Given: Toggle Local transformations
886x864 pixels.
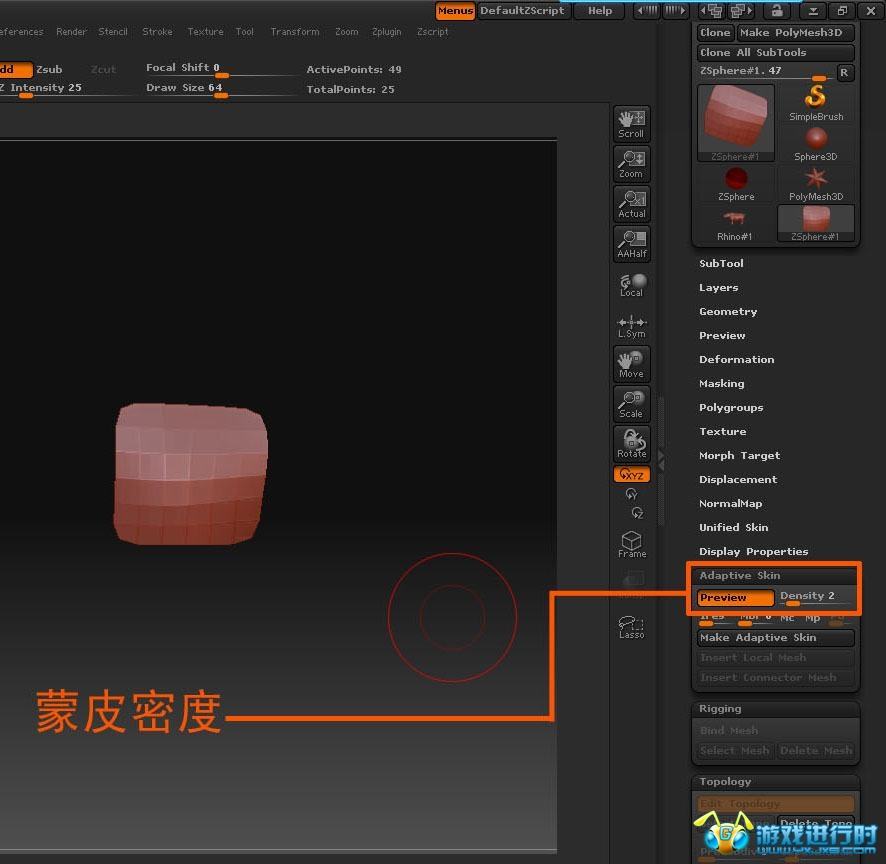Looking at the screenshot, I should pos(631,285).
